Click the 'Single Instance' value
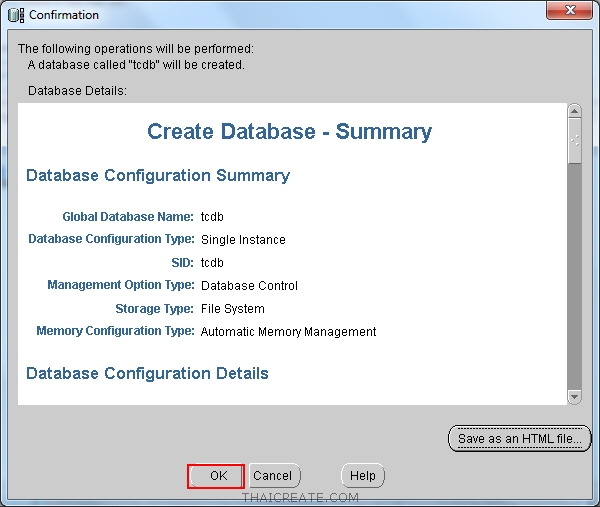 [243, 240]
